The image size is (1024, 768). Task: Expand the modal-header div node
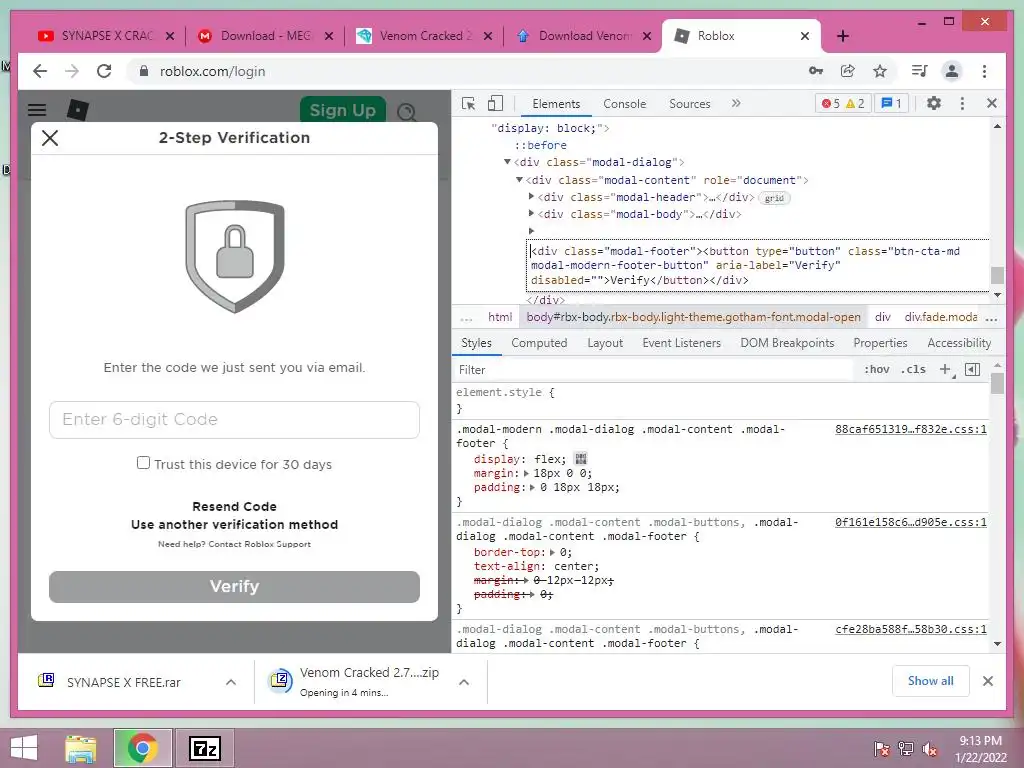click(x=531, y=196)
